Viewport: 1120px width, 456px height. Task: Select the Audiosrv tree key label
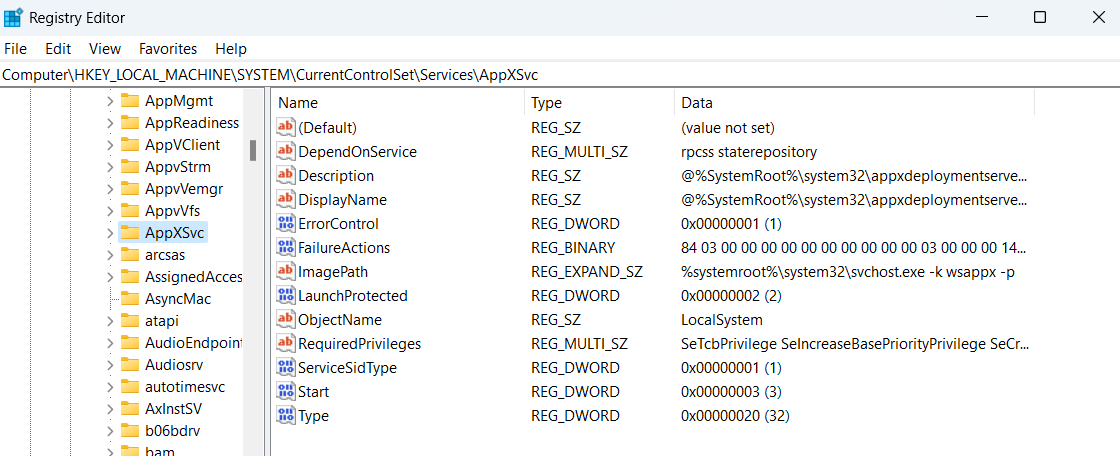tap(174, 365)
